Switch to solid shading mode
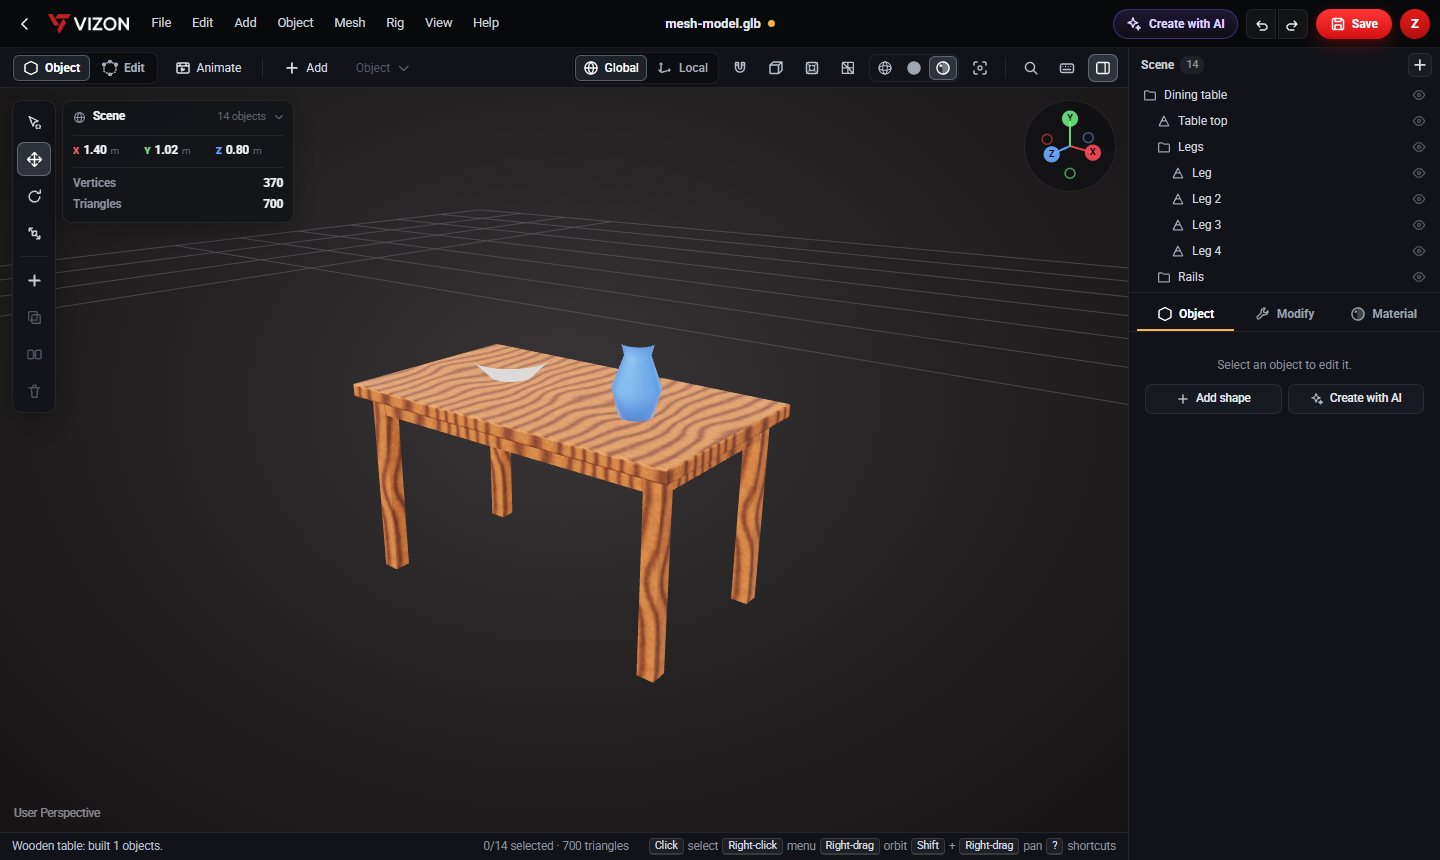This screenshot has height=860, width=1440. [914, 68]
